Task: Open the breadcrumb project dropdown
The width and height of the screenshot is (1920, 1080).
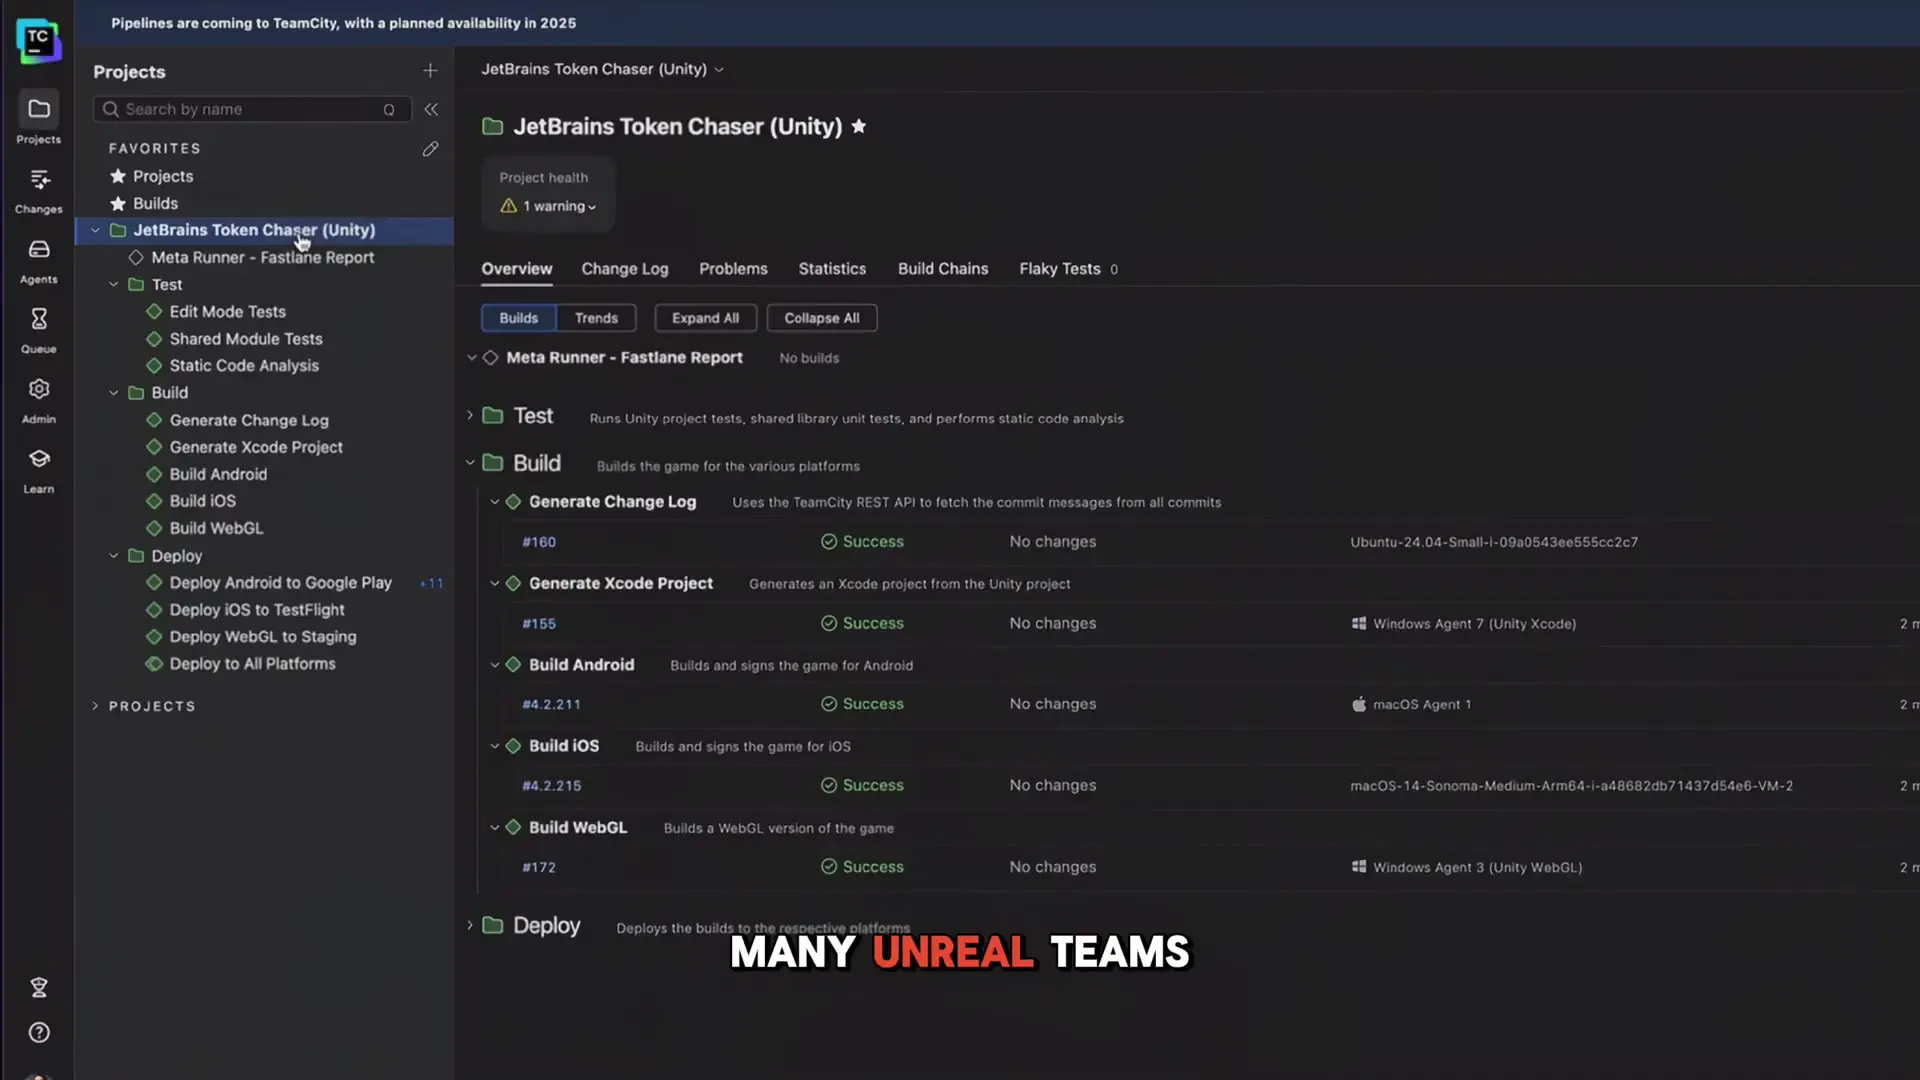Action: (x=719, y=70)
